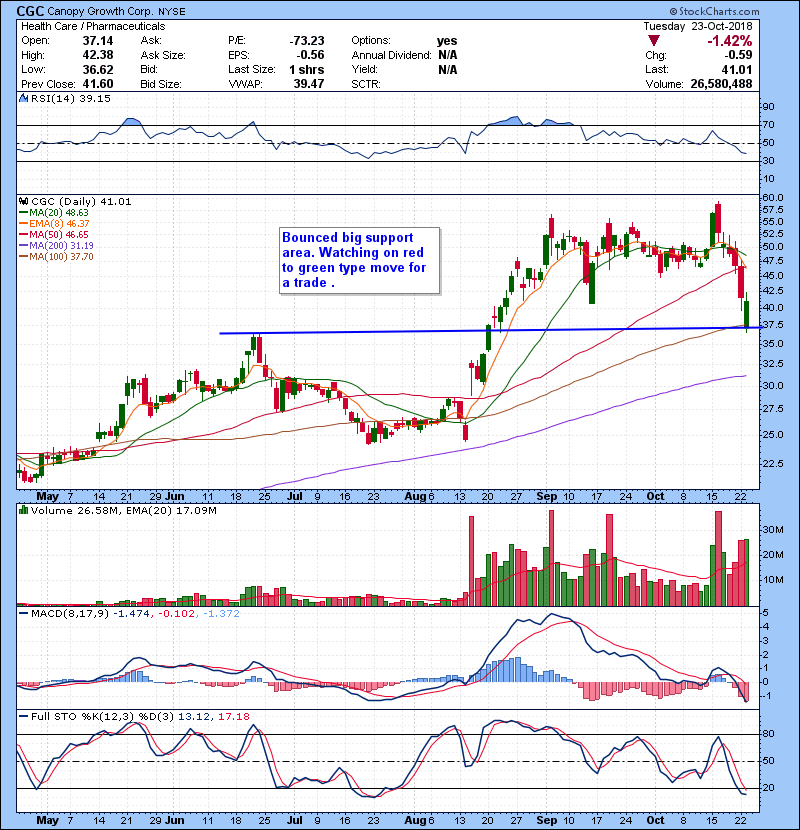Screen dimensions: 800x830
Task: Click the Chg value -0.59
Action: pos(739,55)
